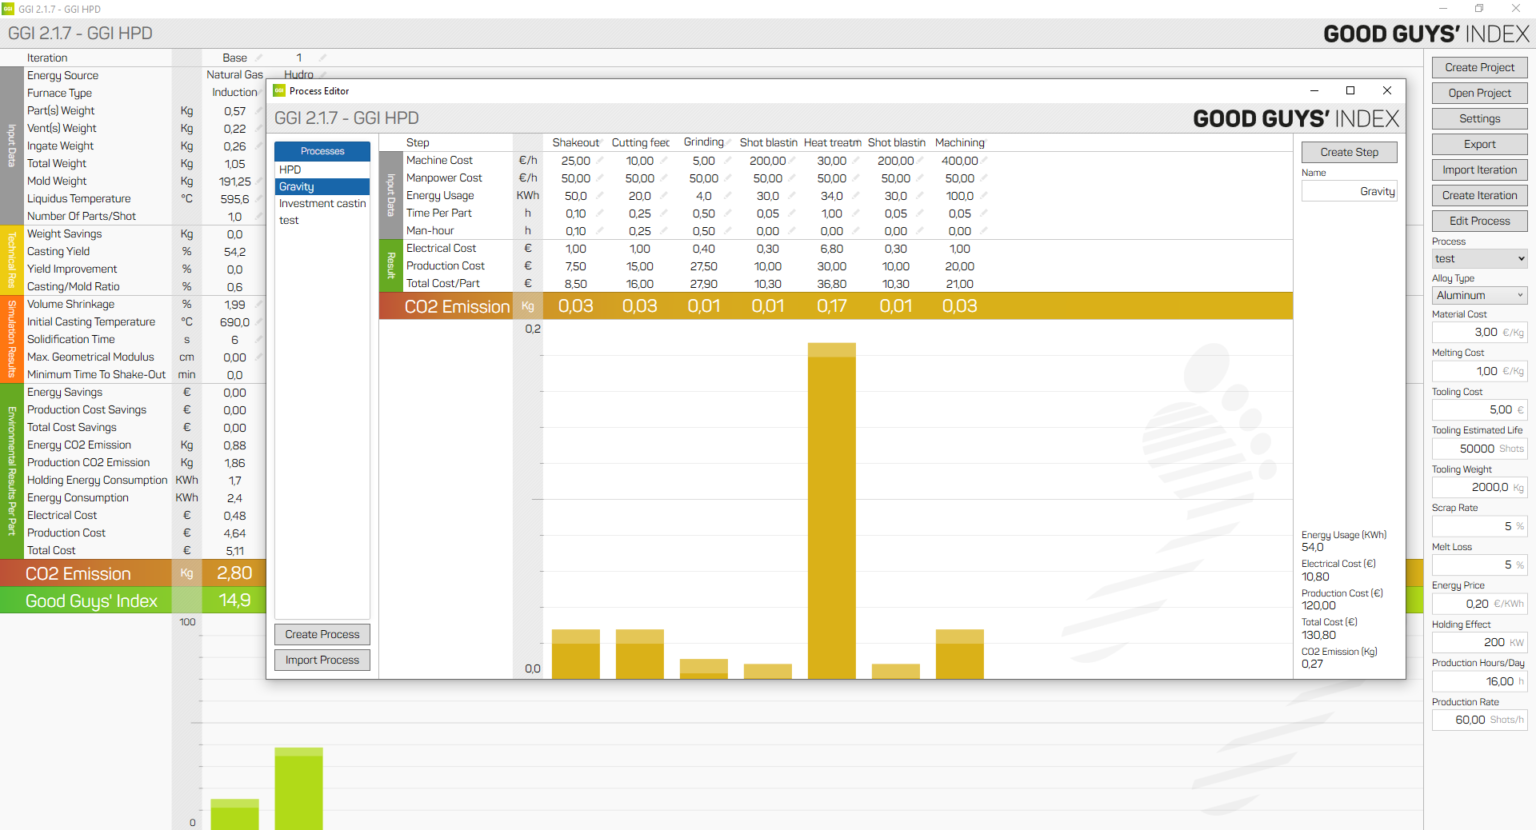This screenshot has width=1536, height=830.
Task: Click pencil icon beside Machining Energy Usage value
Action: point(984,196)
